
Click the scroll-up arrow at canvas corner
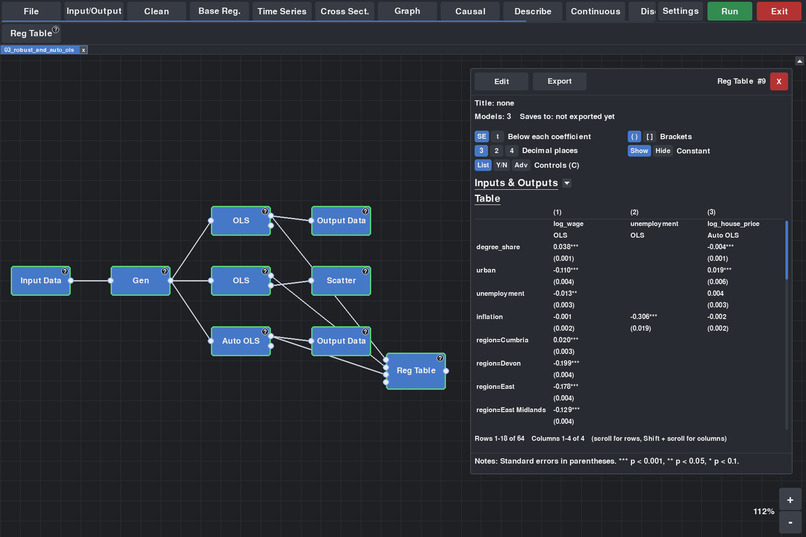[799, 61]
